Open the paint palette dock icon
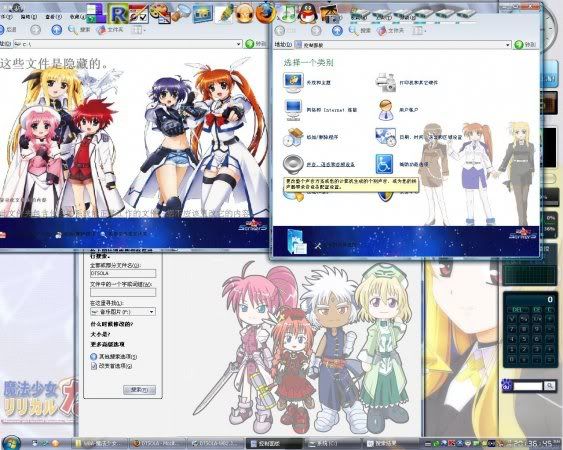563x450 pixels. [x=160, y=14]
